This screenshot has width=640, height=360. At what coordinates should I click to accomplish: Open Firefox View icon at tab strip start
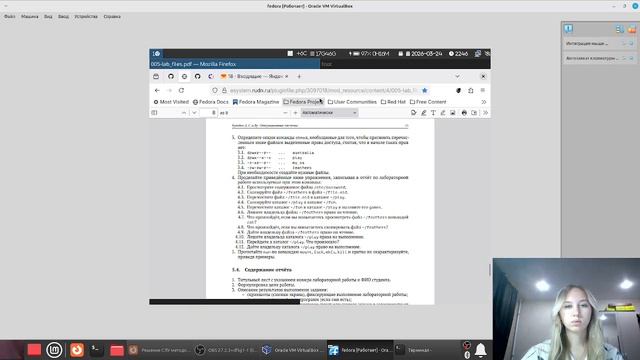point(156,76)
